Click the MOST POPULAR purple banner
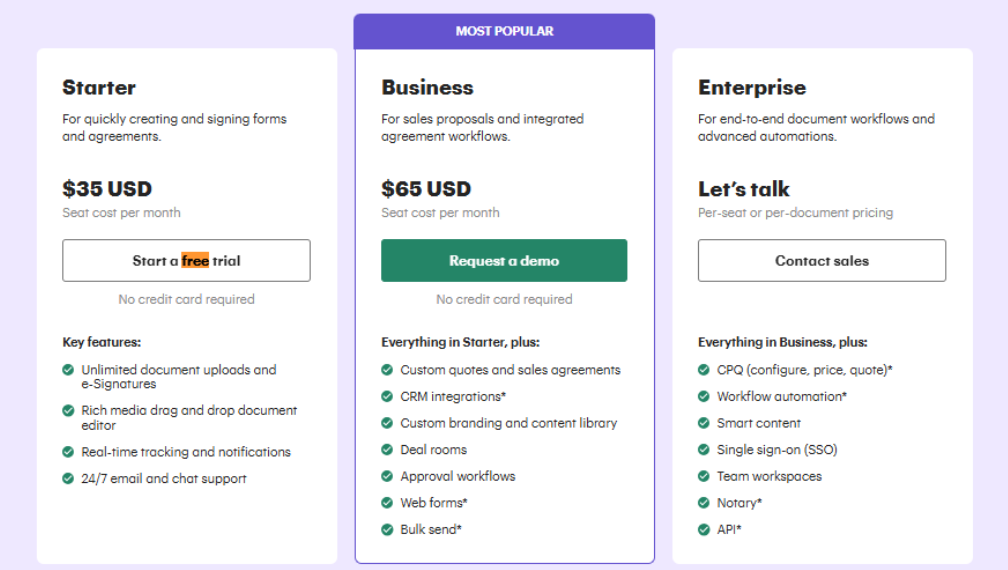 point(504,31)
